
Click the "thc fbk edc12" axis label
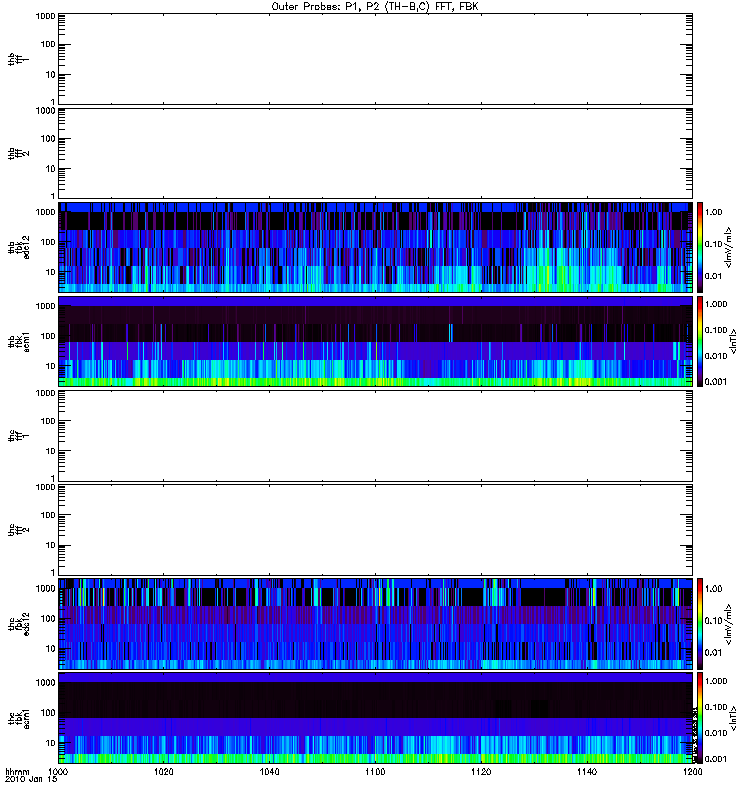pos(19,624)
